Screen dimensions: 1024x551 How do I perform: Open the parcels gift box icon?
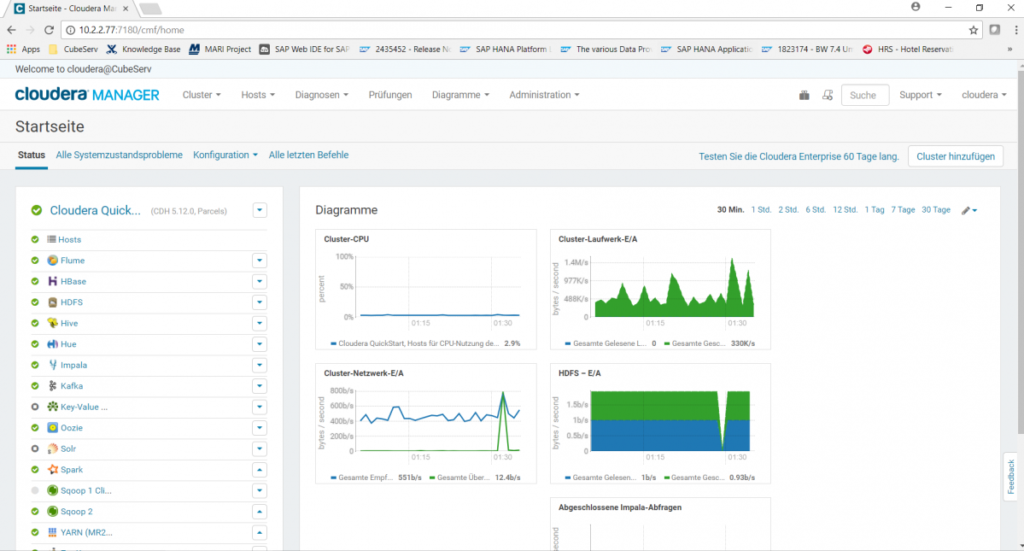[x=804, y=95]
